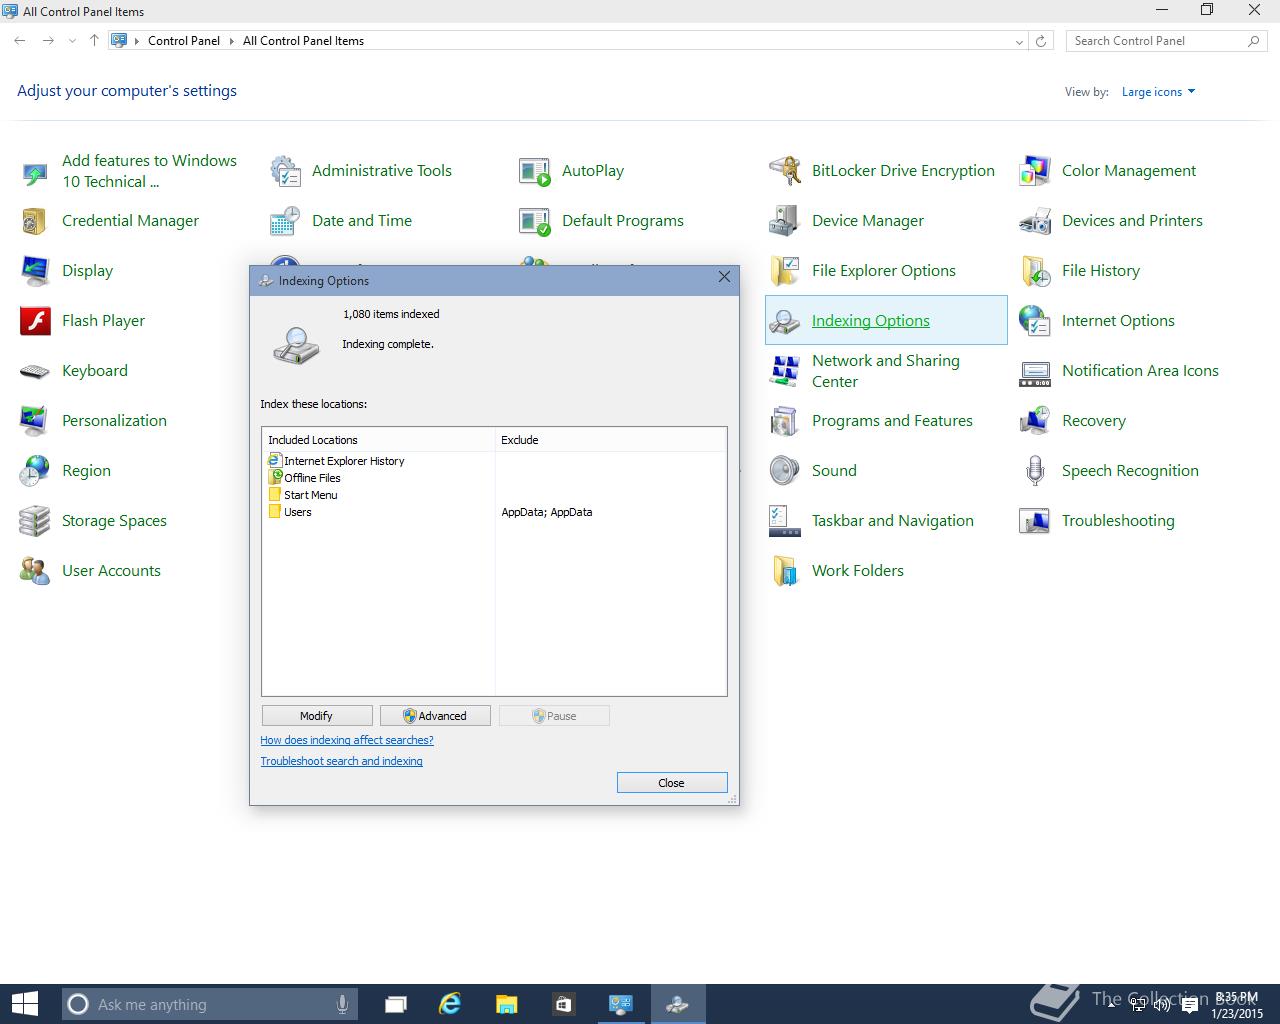The width and height of the screenshot is (1280, 1024).
Task: Open Network and Sharing Center icon
Action: pyautogui.click(x=785, y=371)
